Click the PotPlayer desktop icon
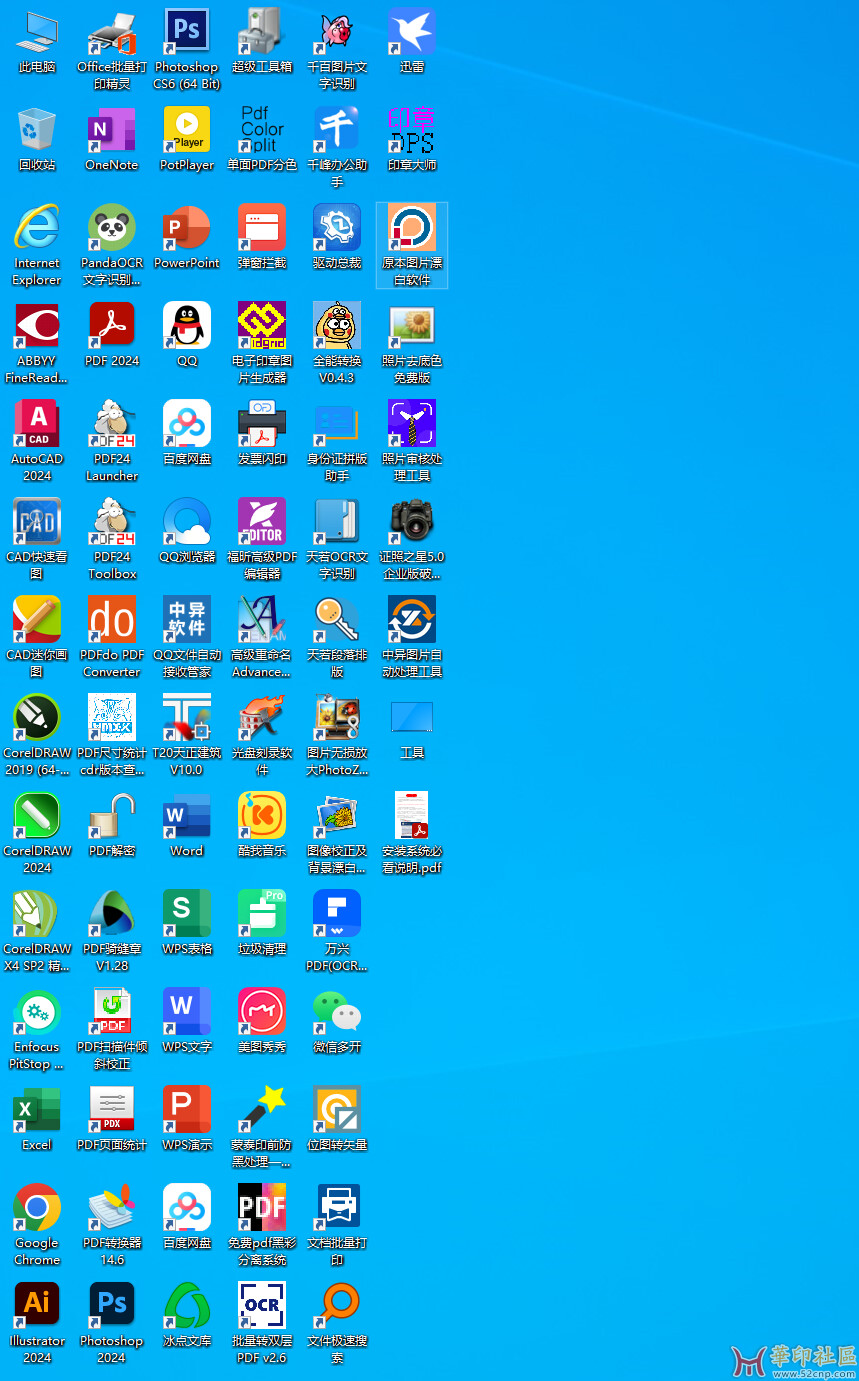859x1381 pixels. pyautogui.click(x=187, y=130)
